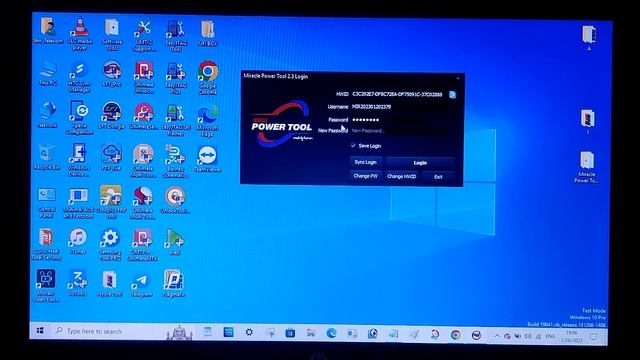
Task: Select the Minimal ADB and Fastboot icon
Action: coord(79,203)
